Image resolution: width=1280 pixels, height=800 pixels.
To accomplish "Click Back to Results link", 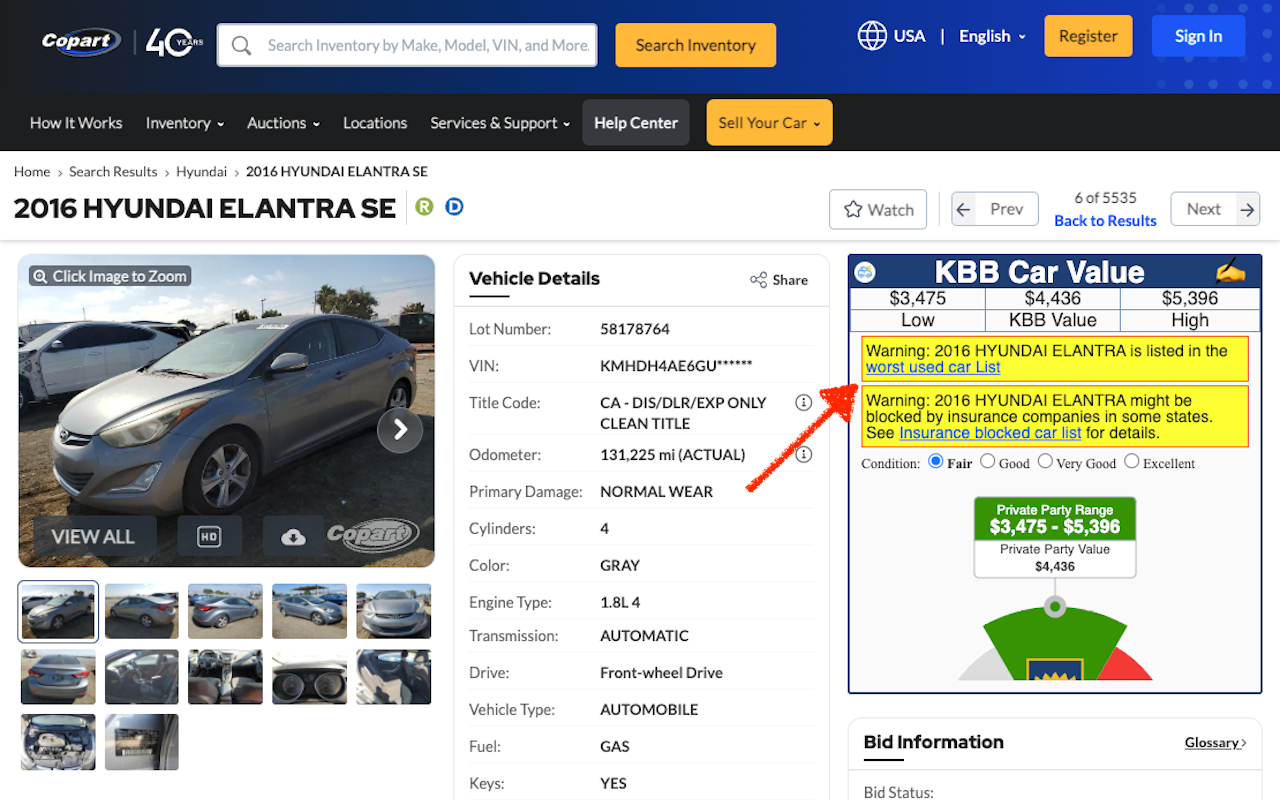I will click(x=1105, y=221).
